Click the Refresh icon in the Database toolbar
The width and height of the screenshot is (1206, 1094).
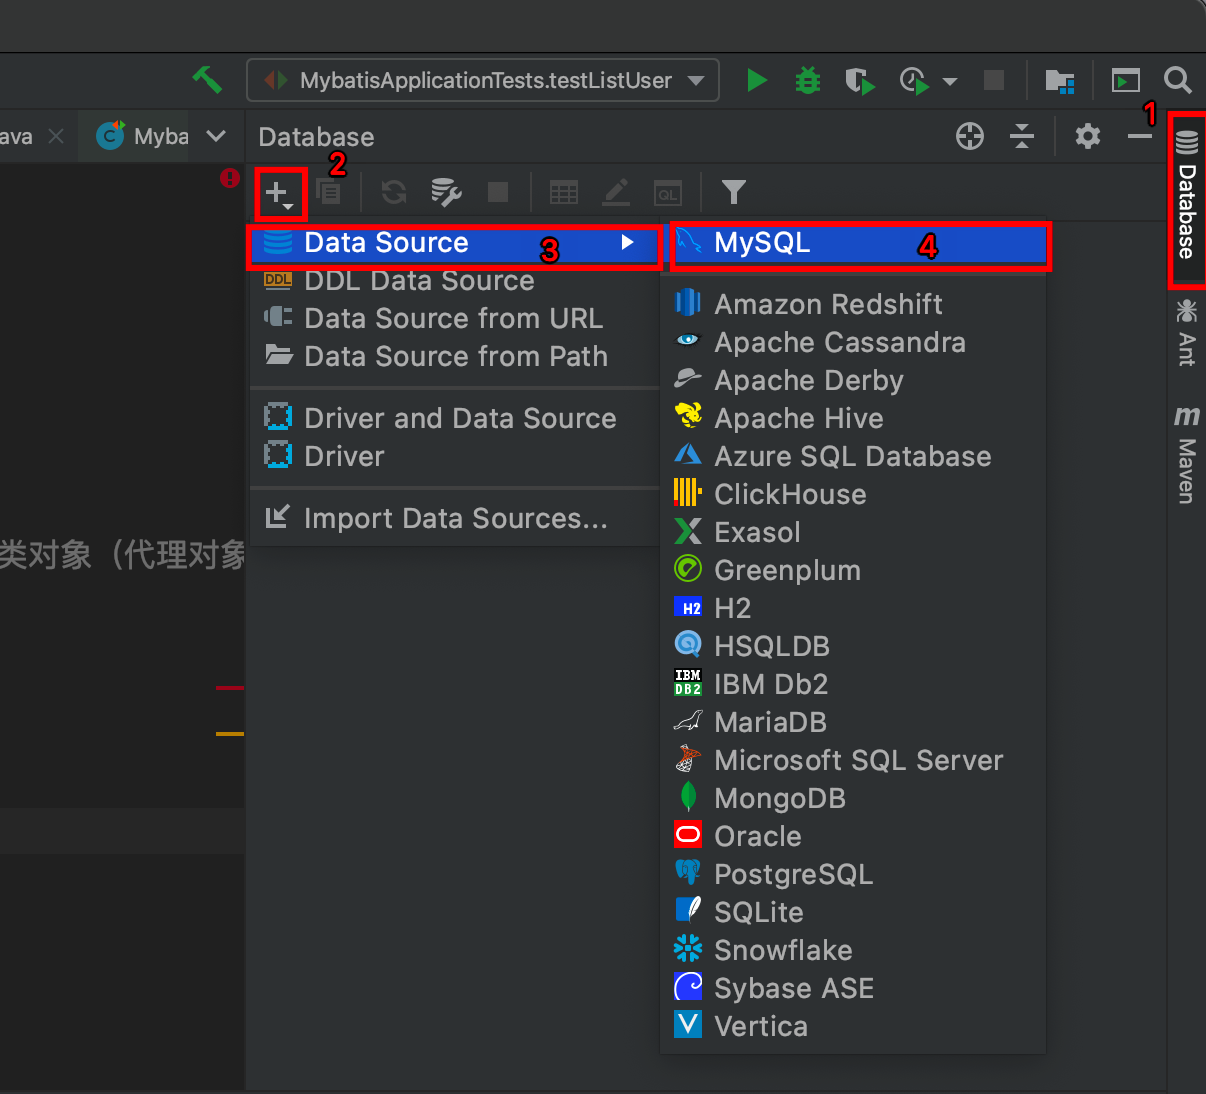coord(394,192)
